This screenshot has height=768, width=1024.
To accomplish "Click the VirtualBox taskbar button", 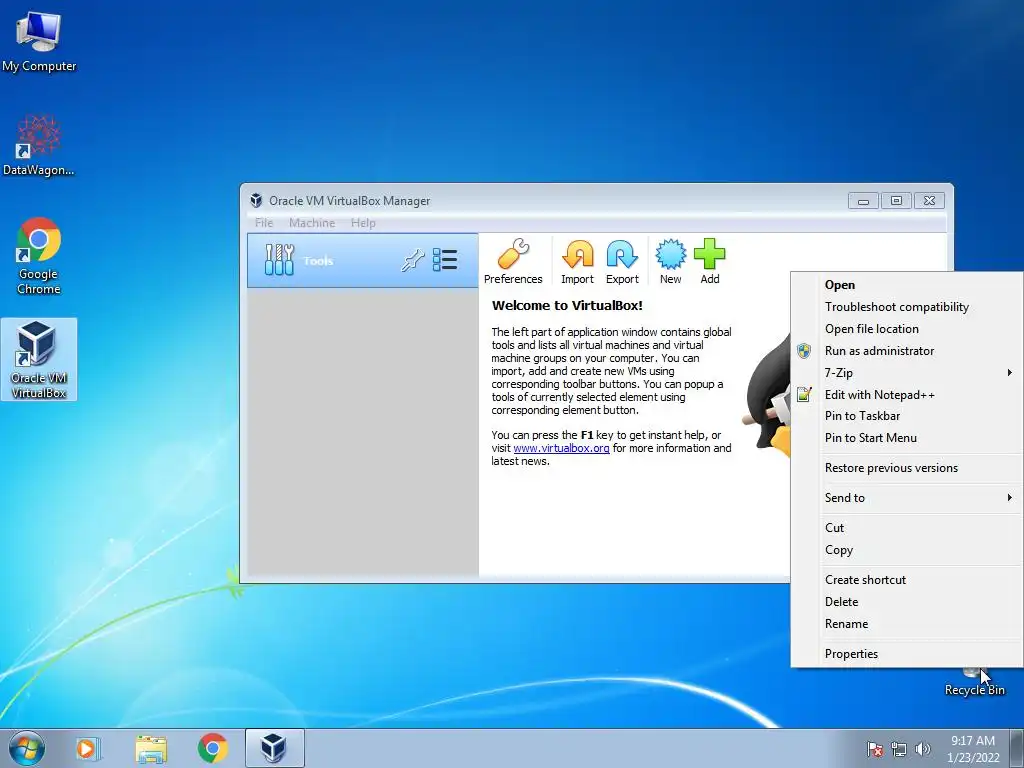I will click(274, 748).
